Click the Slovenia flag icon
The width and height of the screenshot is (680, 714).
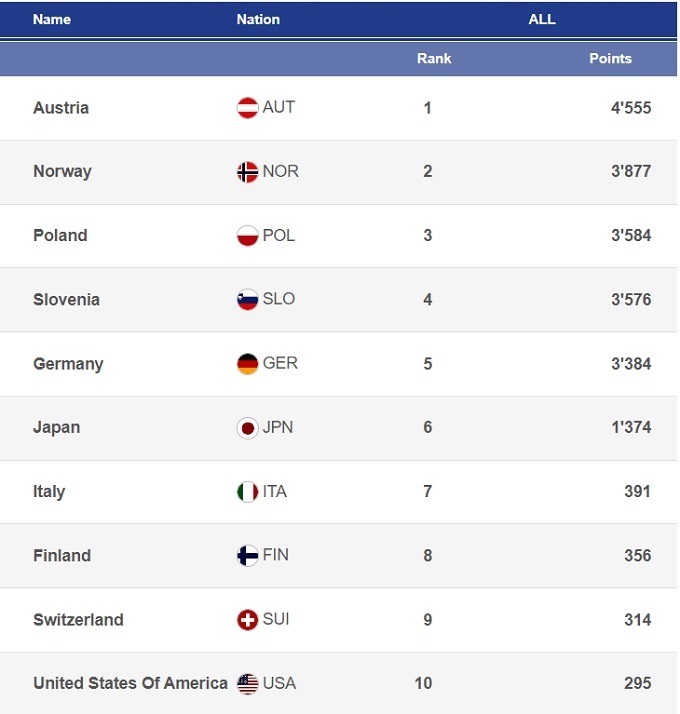(x=247, y=300)
